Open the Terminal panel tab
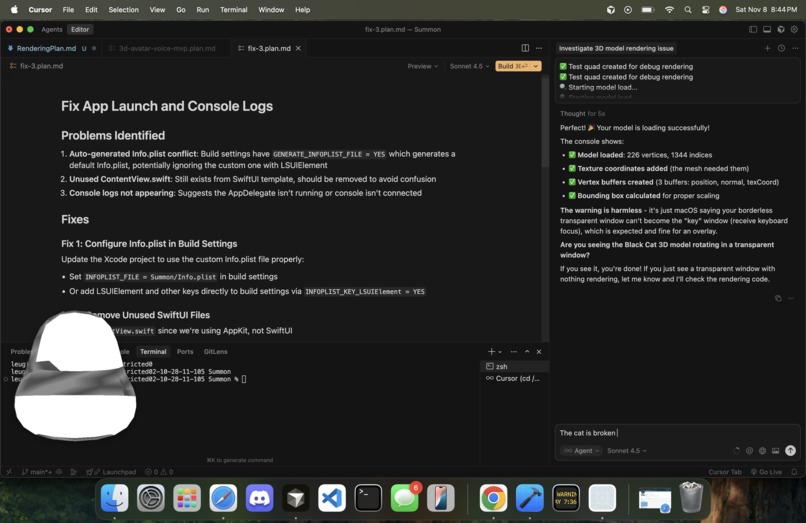806x523 pixels. pos(153,352)
